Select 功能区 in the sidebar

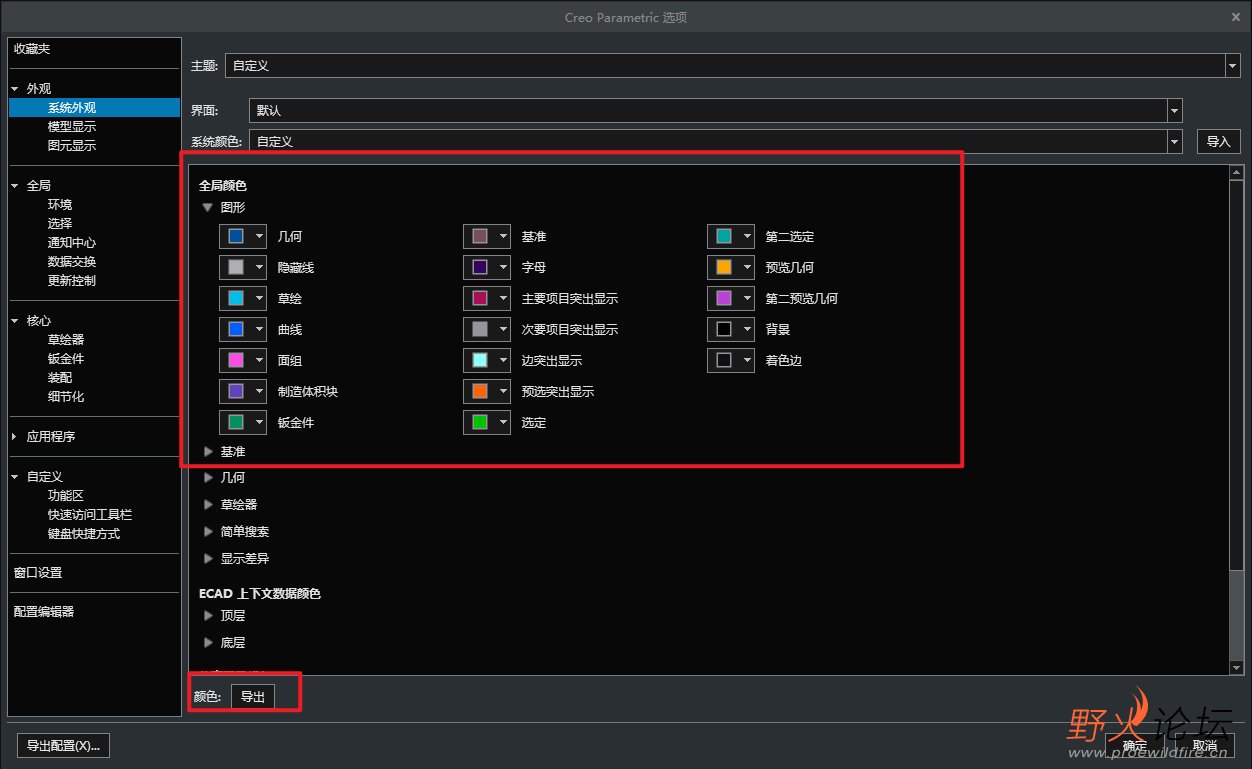tap(66, 496)
